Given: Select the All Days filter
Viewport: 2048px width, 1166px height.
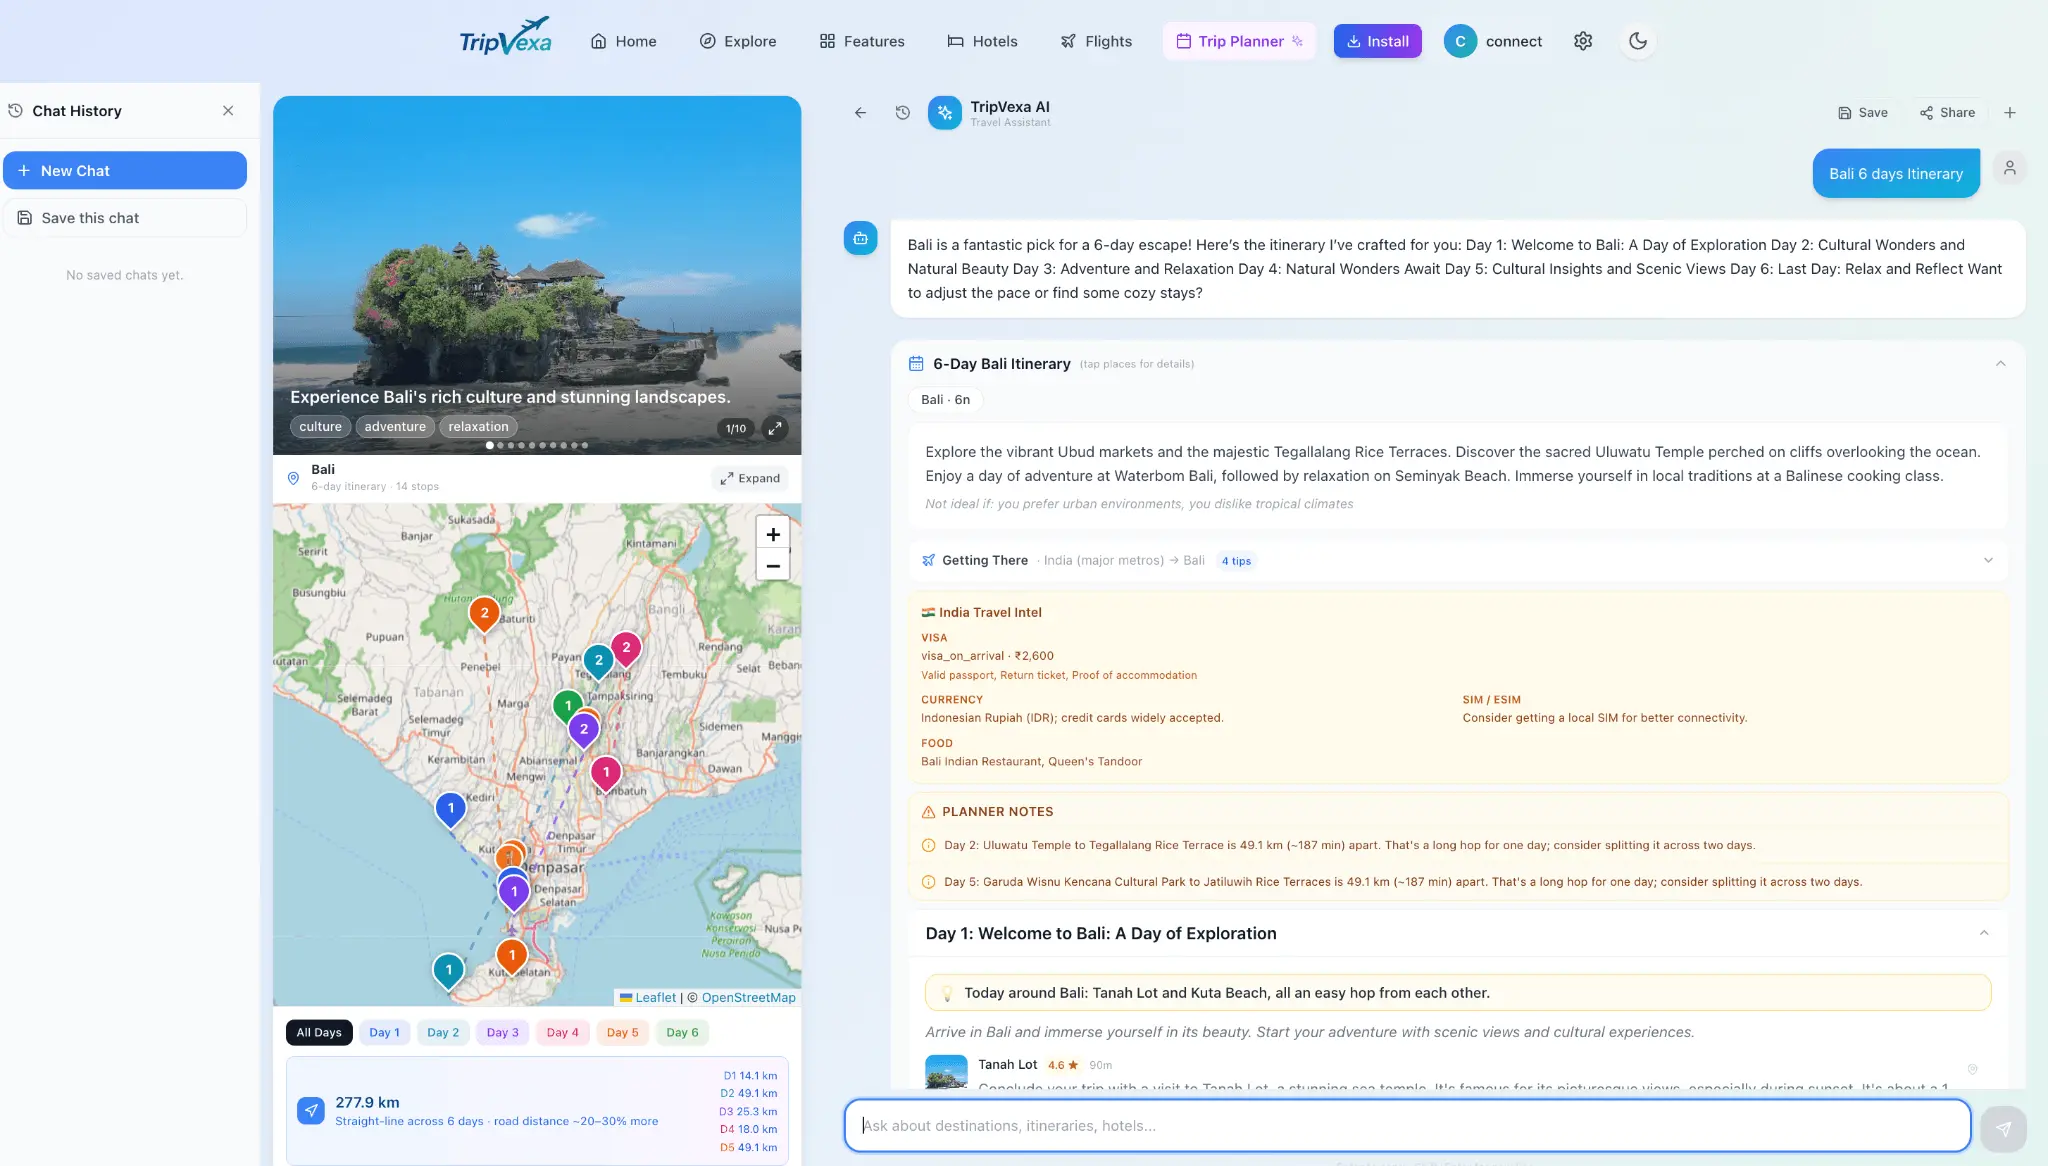Looking at the screenshot, I should pos(319,1033).
